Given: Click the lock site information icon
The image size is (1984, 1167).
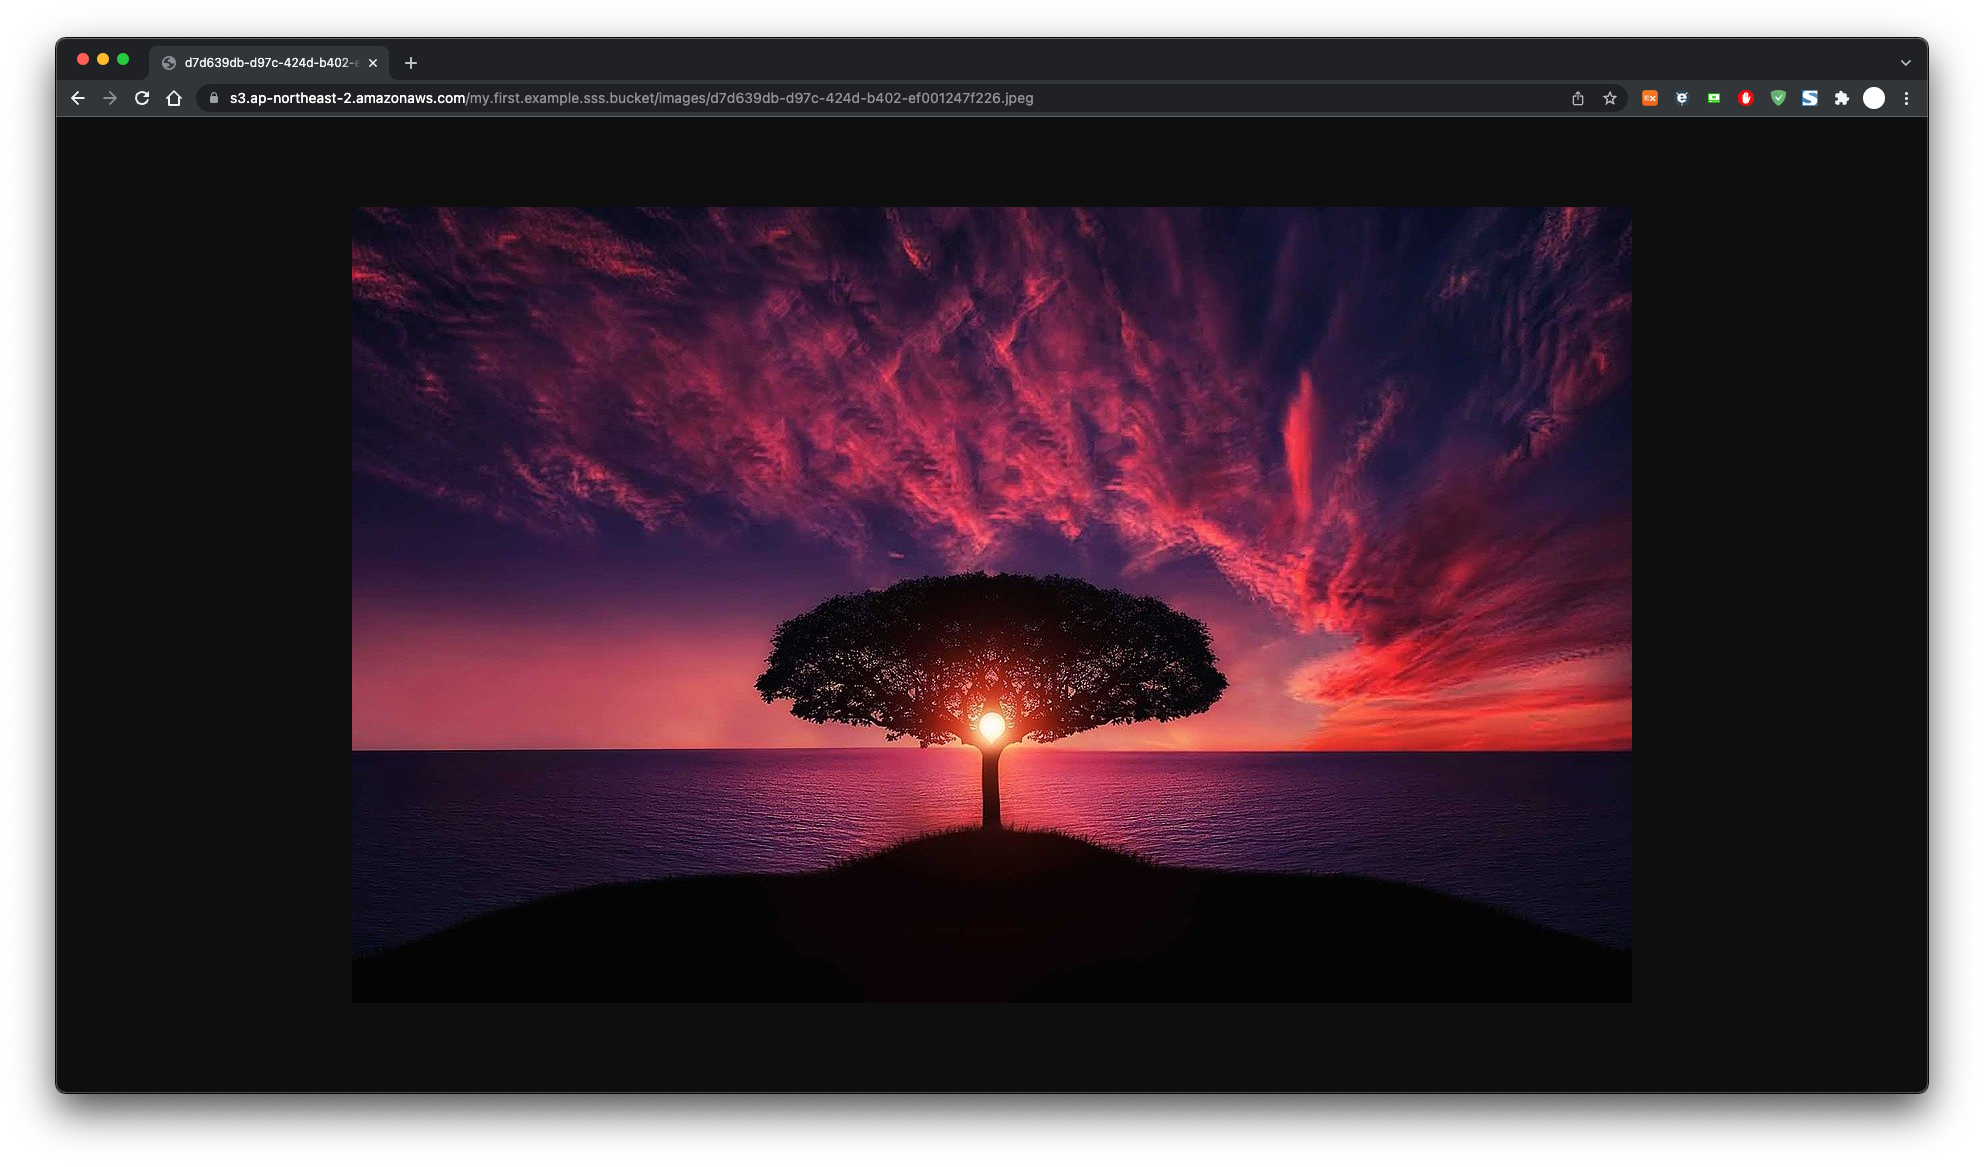Looking at the screenshot, I should pyautogui.click(x=213, y=98).
